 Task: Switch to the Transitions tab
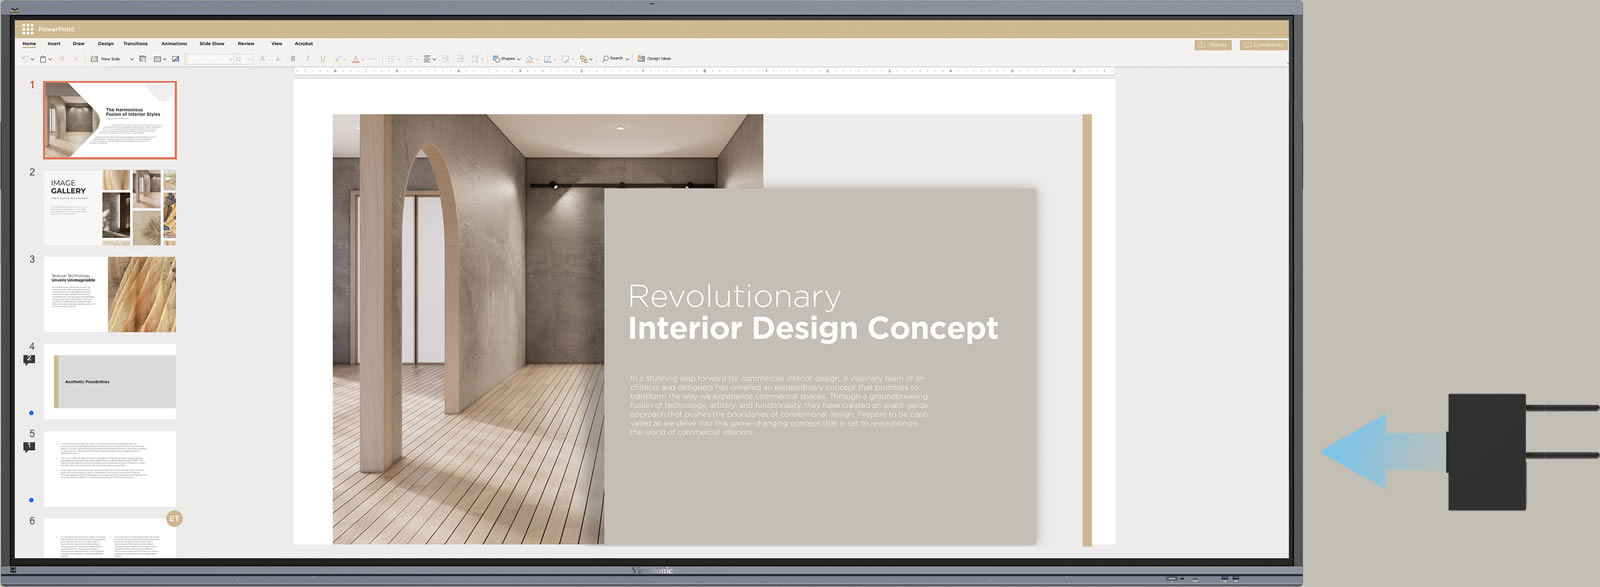135,44
